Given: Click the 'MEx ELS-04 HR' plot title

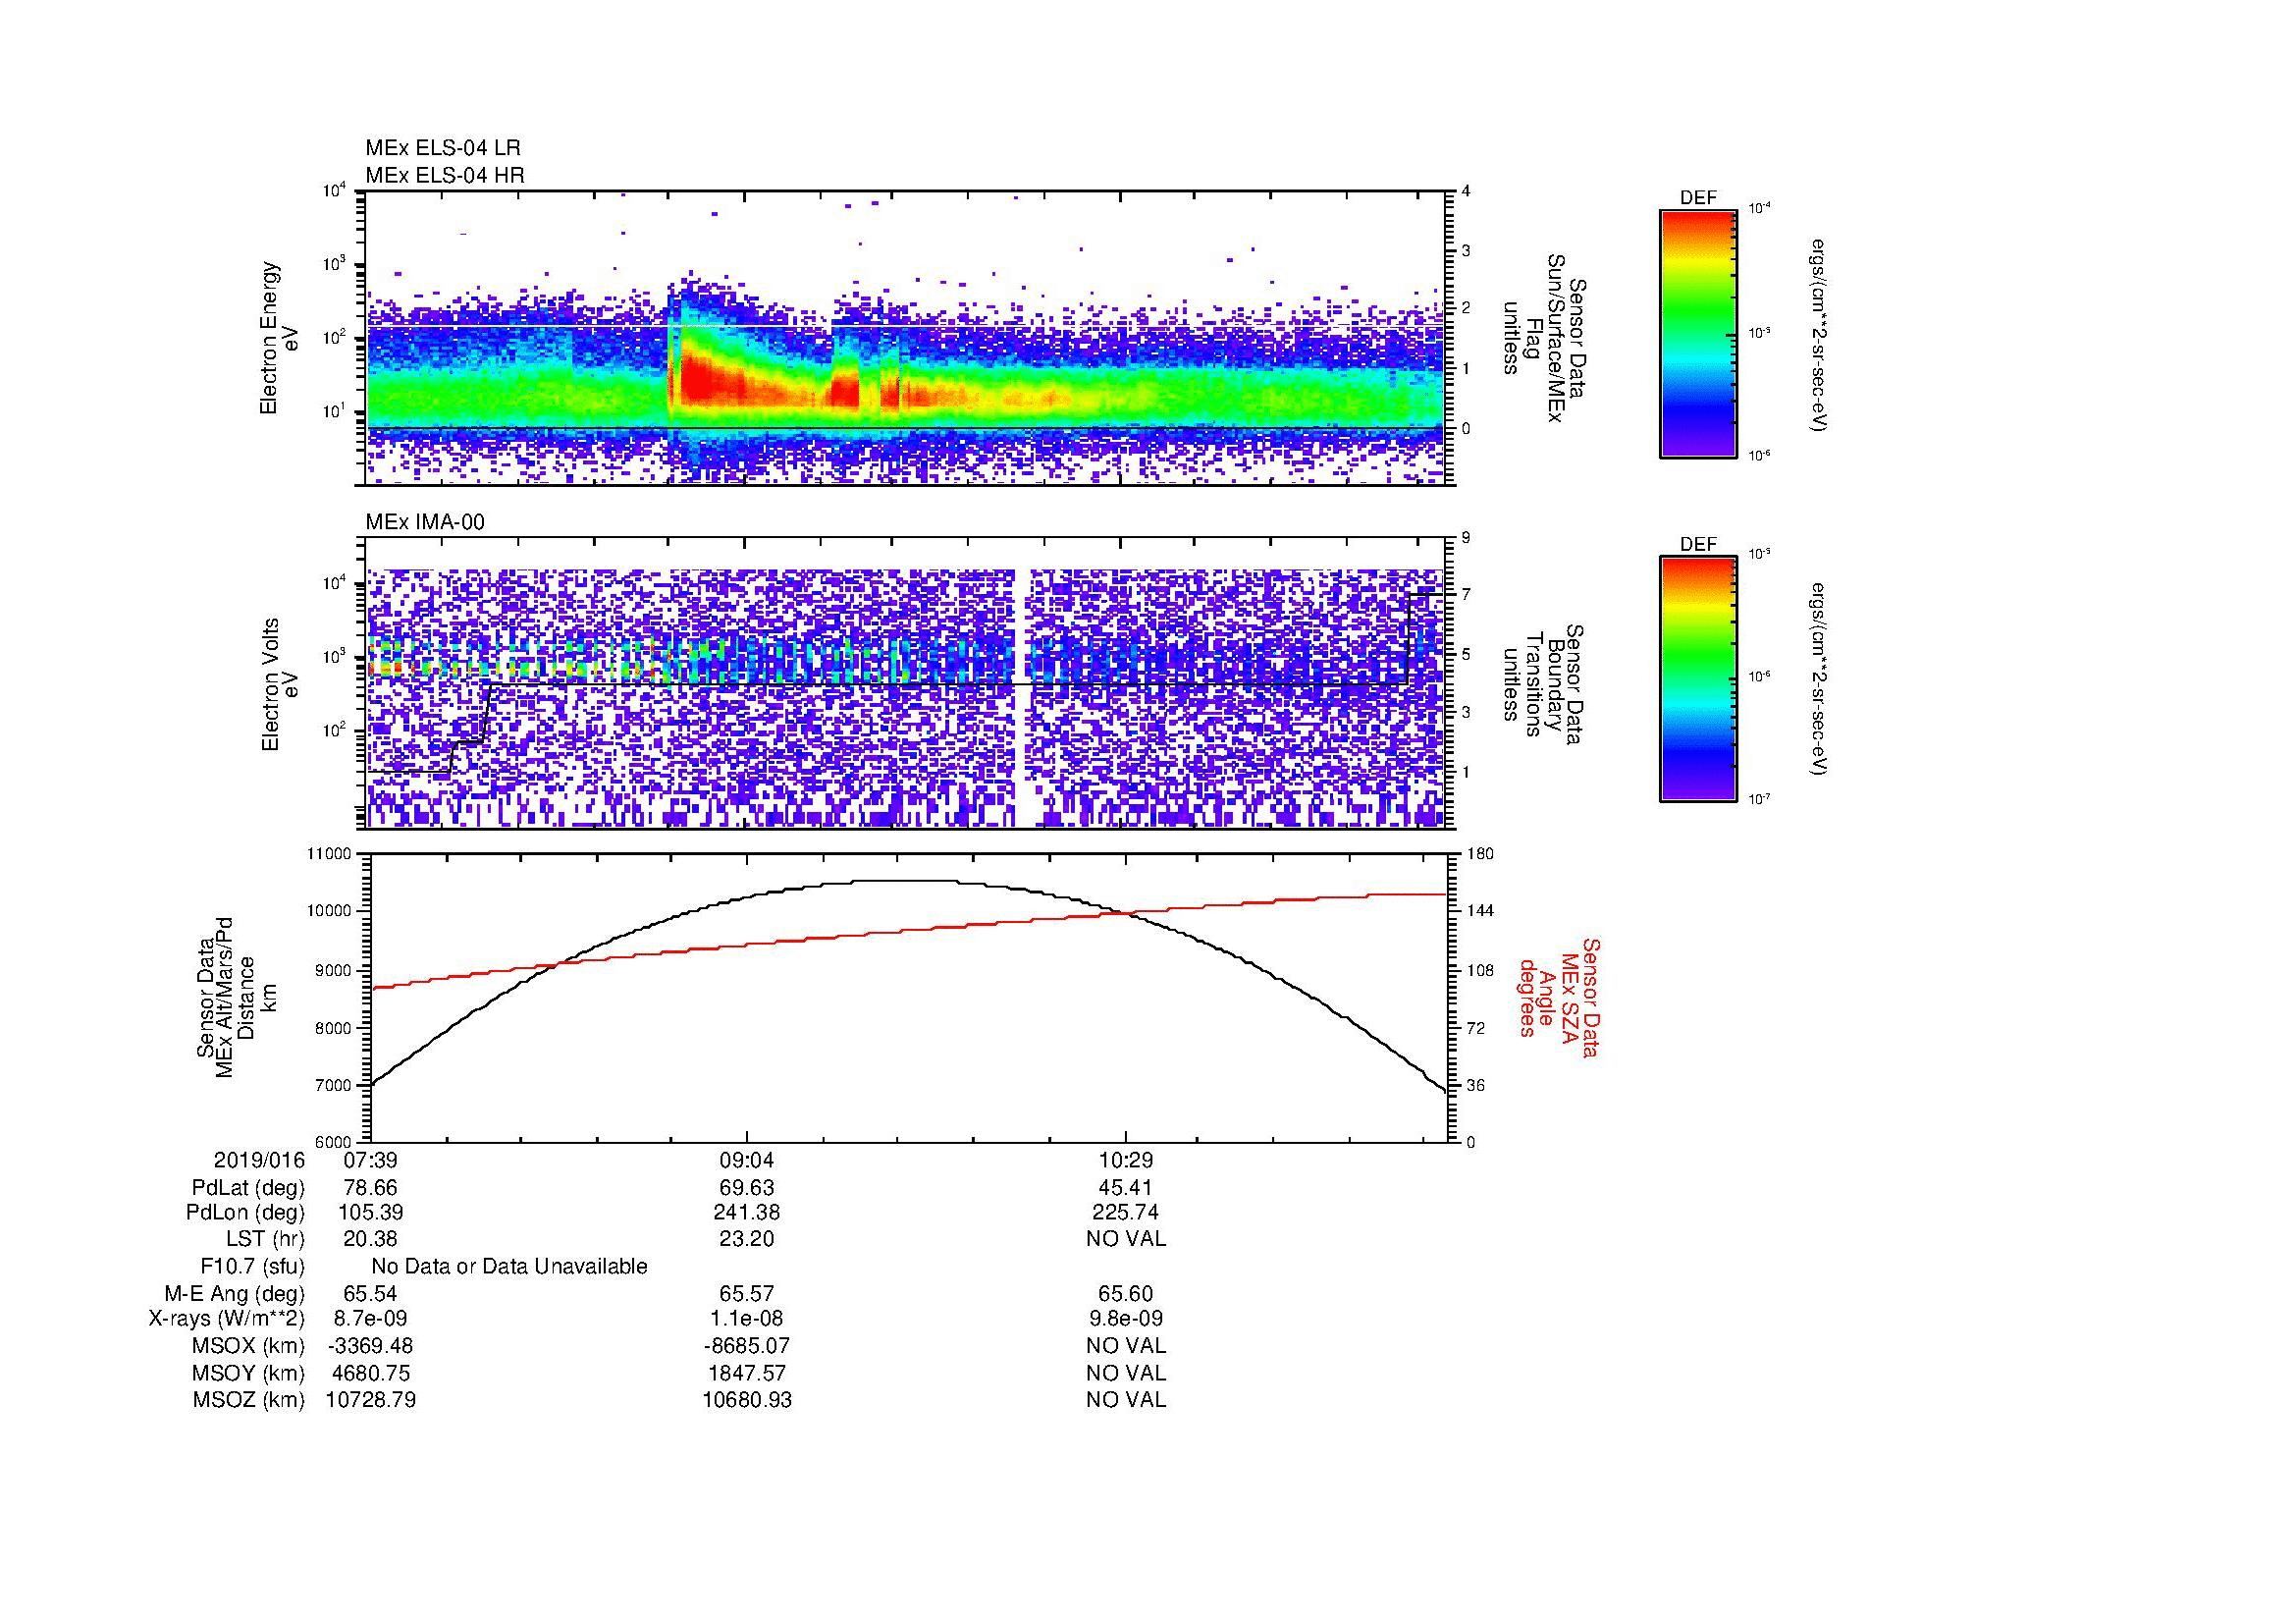Looking at the screenshot, I should click(x=445, y=175).
